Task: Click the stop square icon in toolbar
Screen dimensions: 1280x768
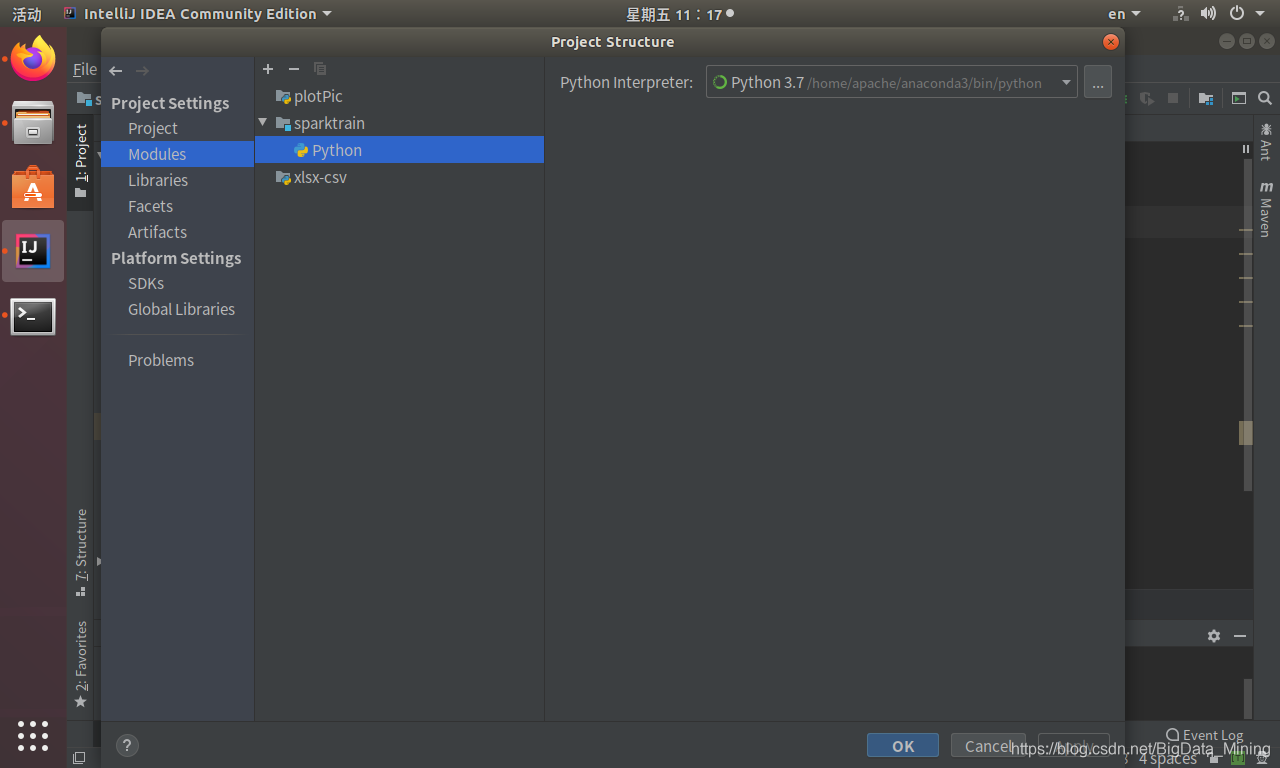Action: pos(1173,98)
